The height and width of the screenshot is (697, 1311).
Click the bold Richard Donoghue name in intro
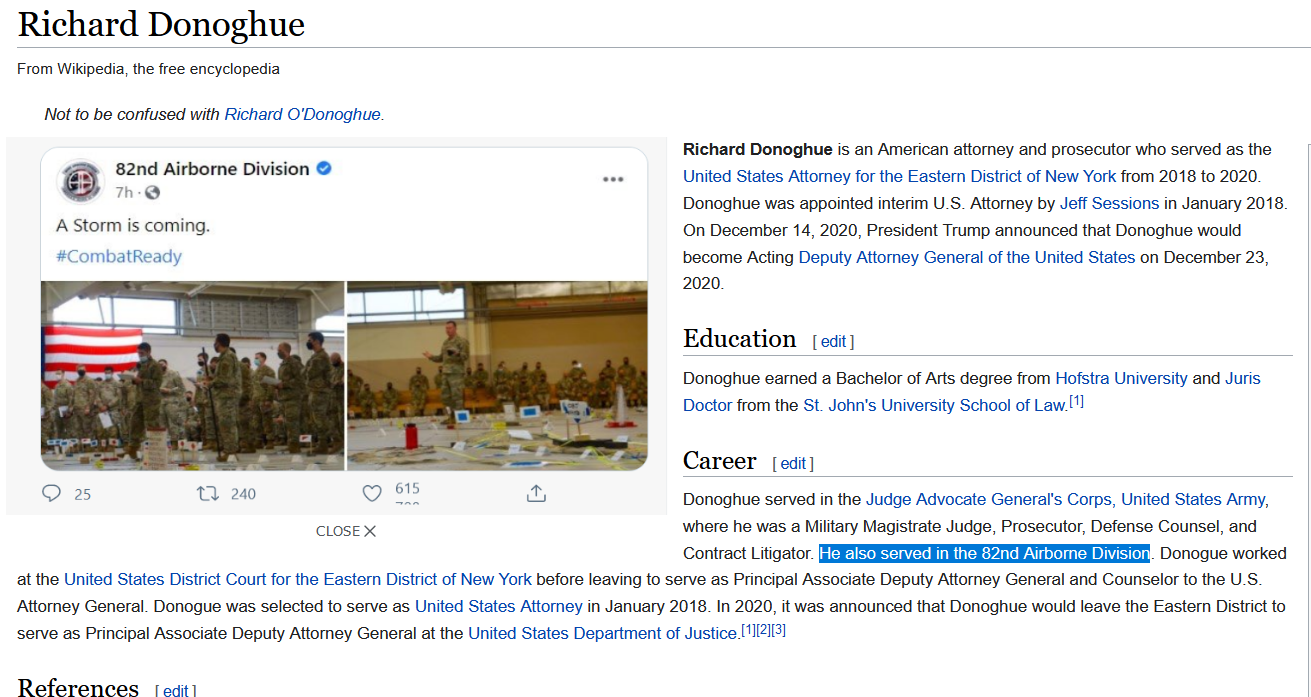[x=758, y=149]
